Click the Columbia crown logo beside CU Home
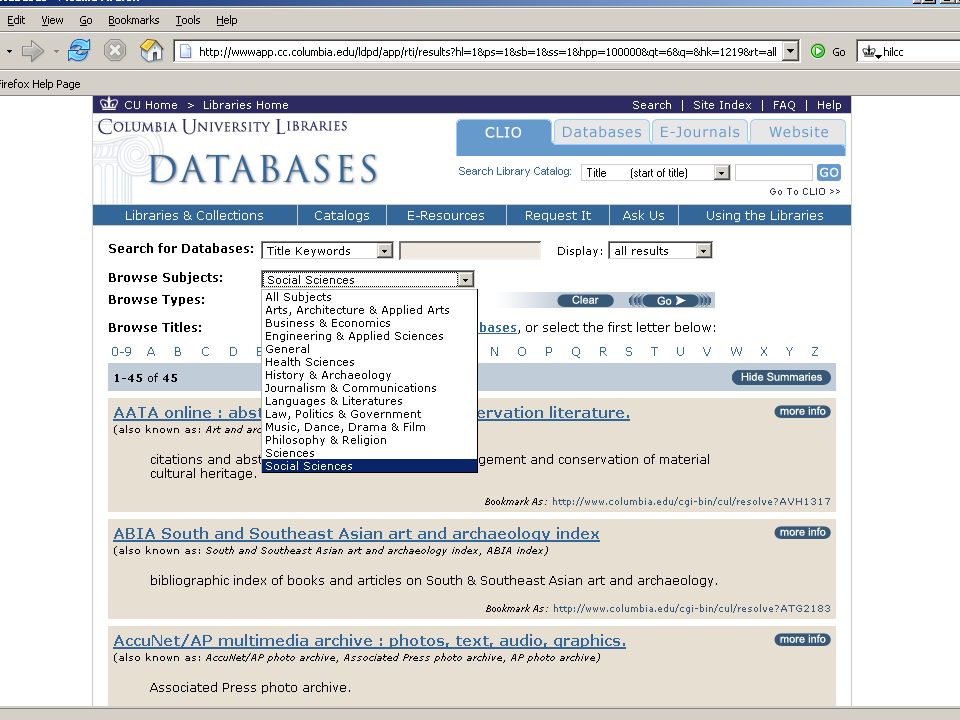Image resolution: width=960 pixels, height=720 pixels. pyautogui.click(x=108, y=103)
